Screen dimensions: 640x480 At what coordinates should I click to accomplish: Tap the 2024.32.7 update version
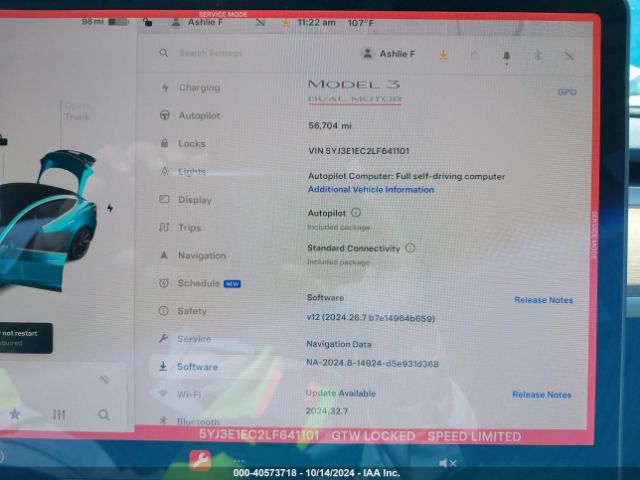click(327, 411)
